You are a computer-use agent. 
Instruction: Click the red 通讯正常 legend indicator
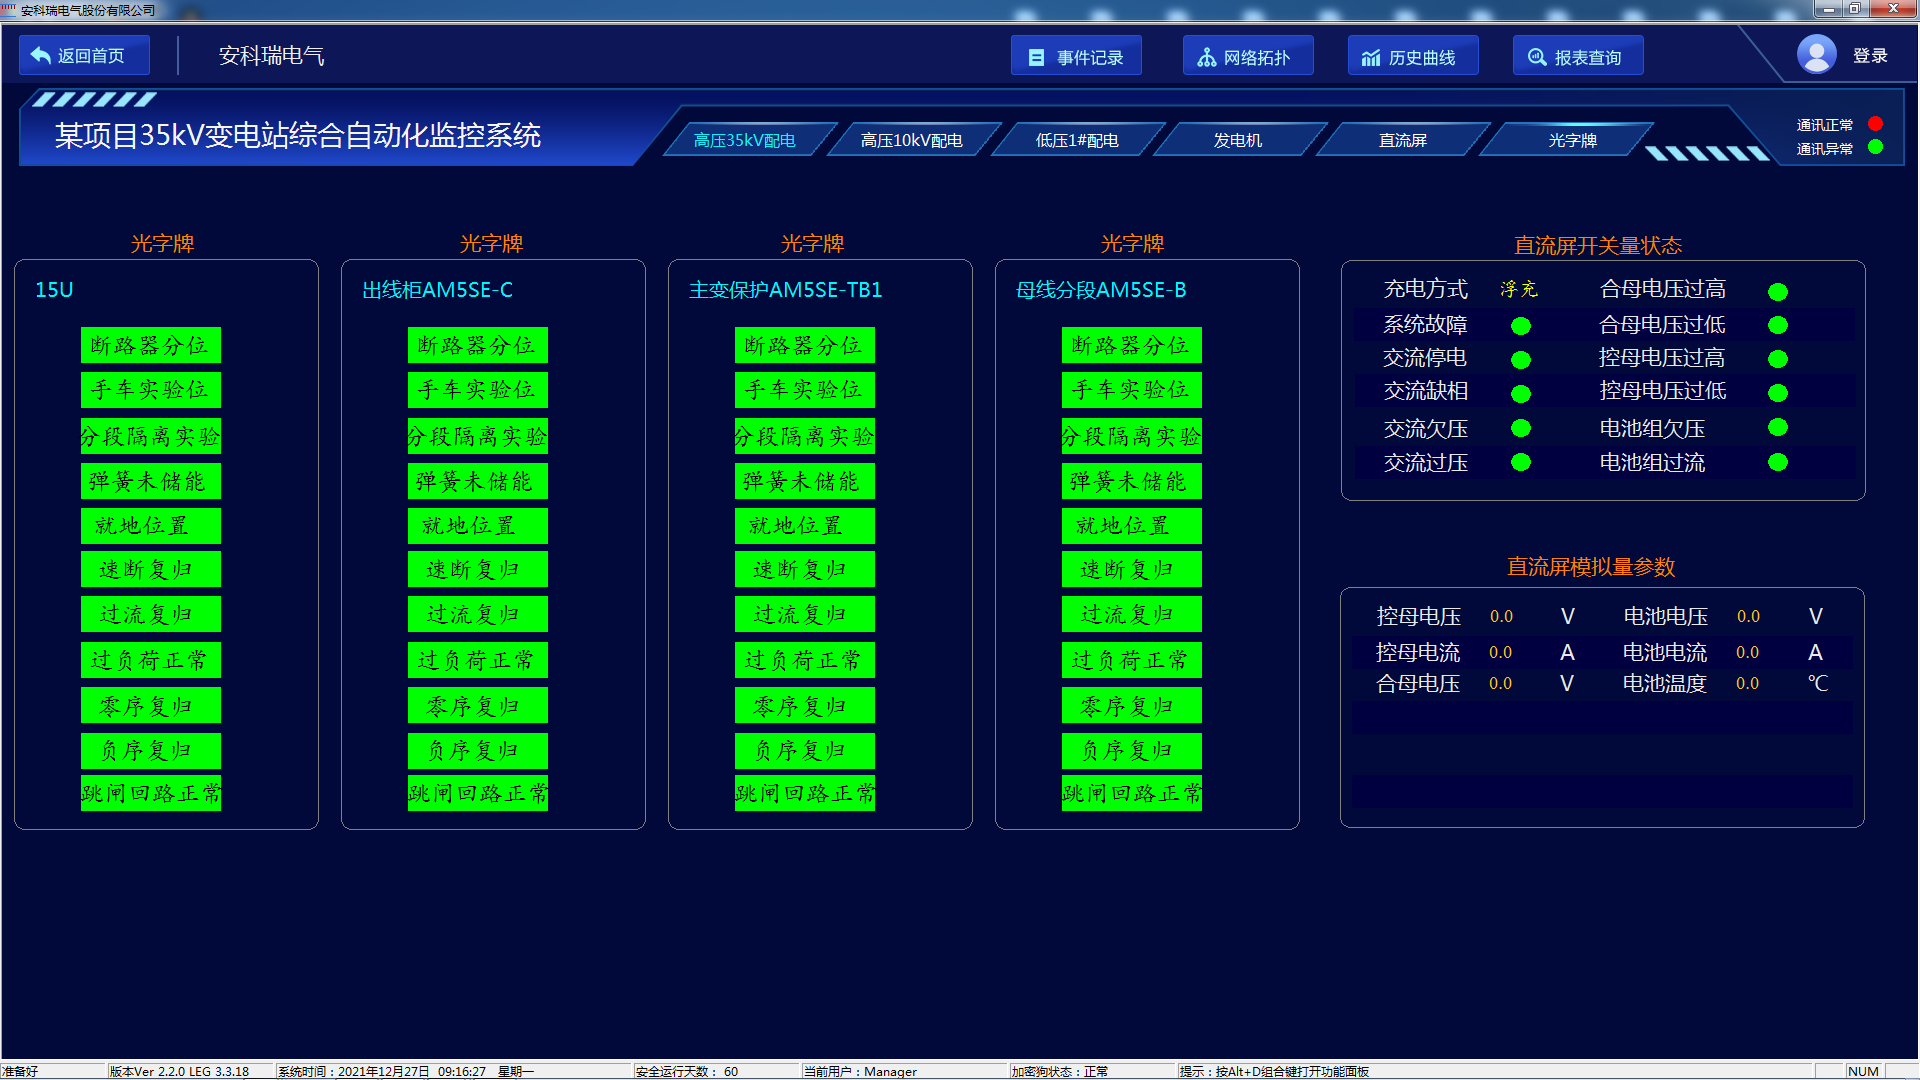coord(1876,124)
